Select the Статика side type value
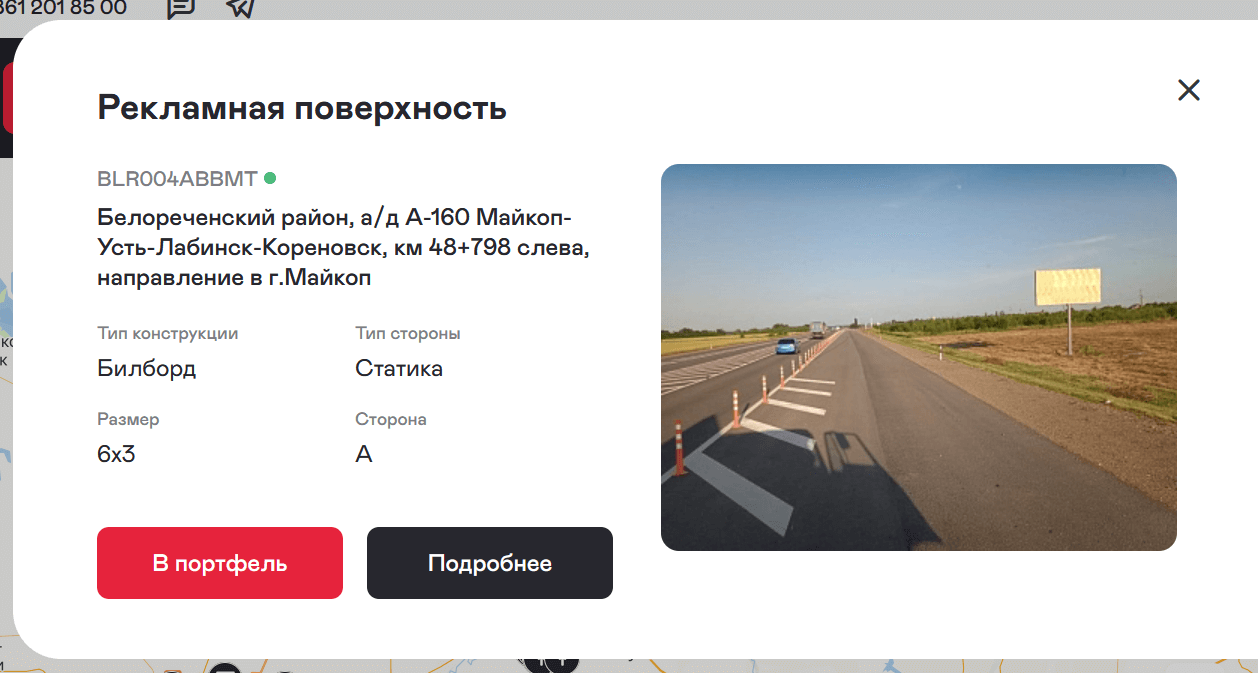Screen dimensions: 1258x673 click(399, 368)
